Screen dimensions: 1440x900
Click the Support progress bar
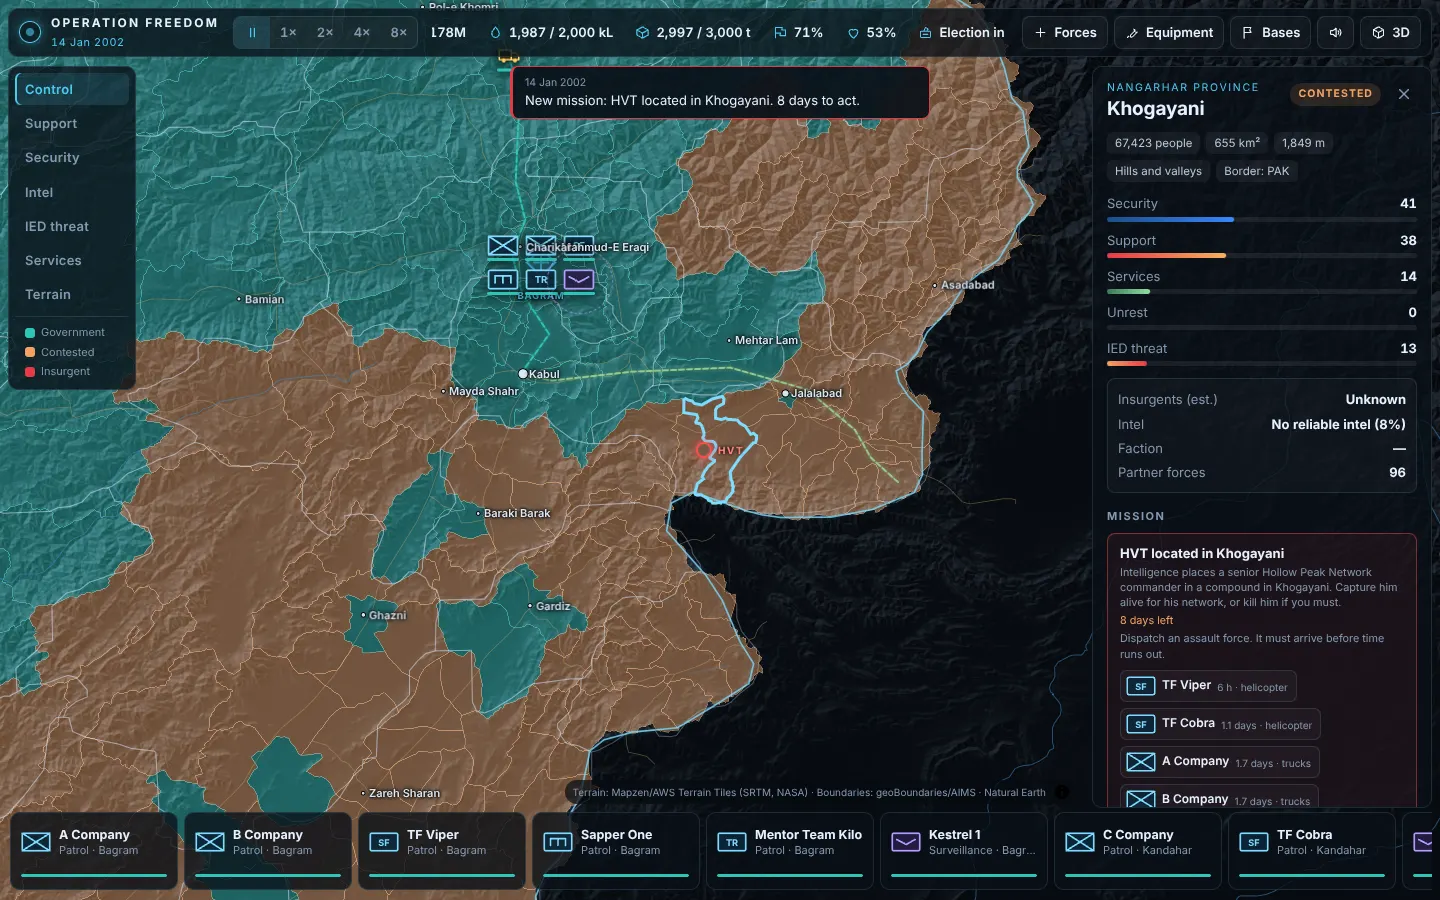1261,255
